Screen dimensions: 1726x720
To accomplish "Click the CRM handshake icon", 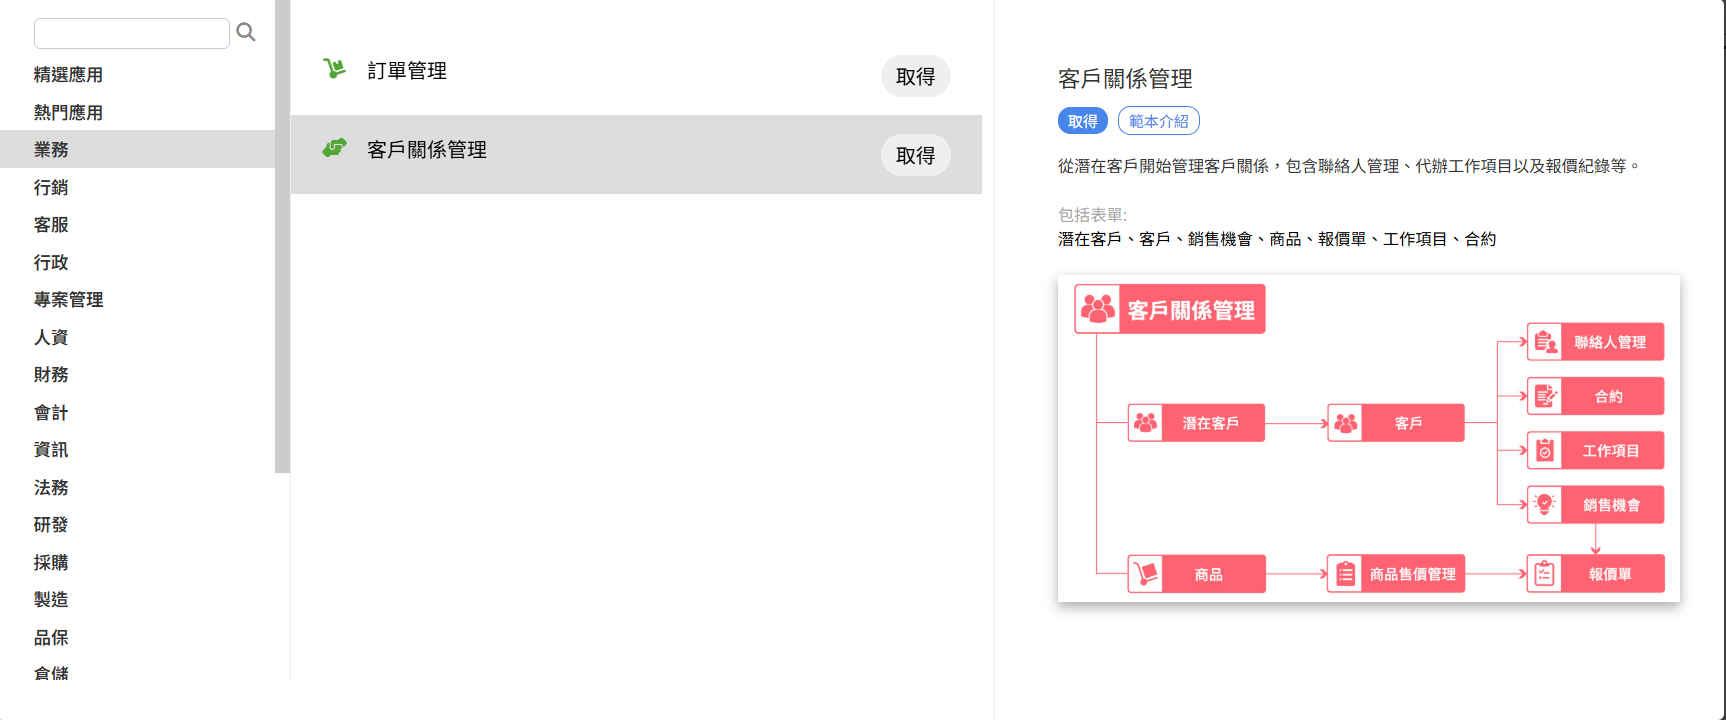I will (x=334, y=148).
